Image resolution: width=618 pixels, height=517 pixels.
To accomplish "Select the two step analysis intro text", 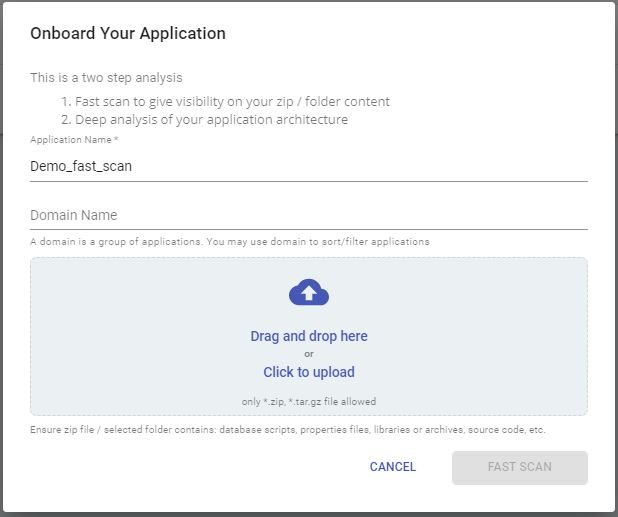I will coord(106,78).
